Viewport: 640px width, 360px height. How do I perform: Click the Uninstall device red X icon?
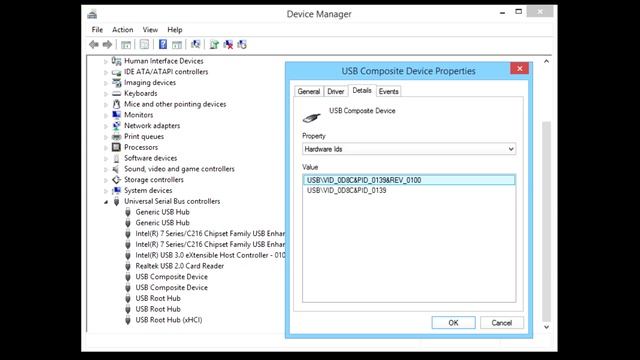pyautogui.click(x=228, y=44)
